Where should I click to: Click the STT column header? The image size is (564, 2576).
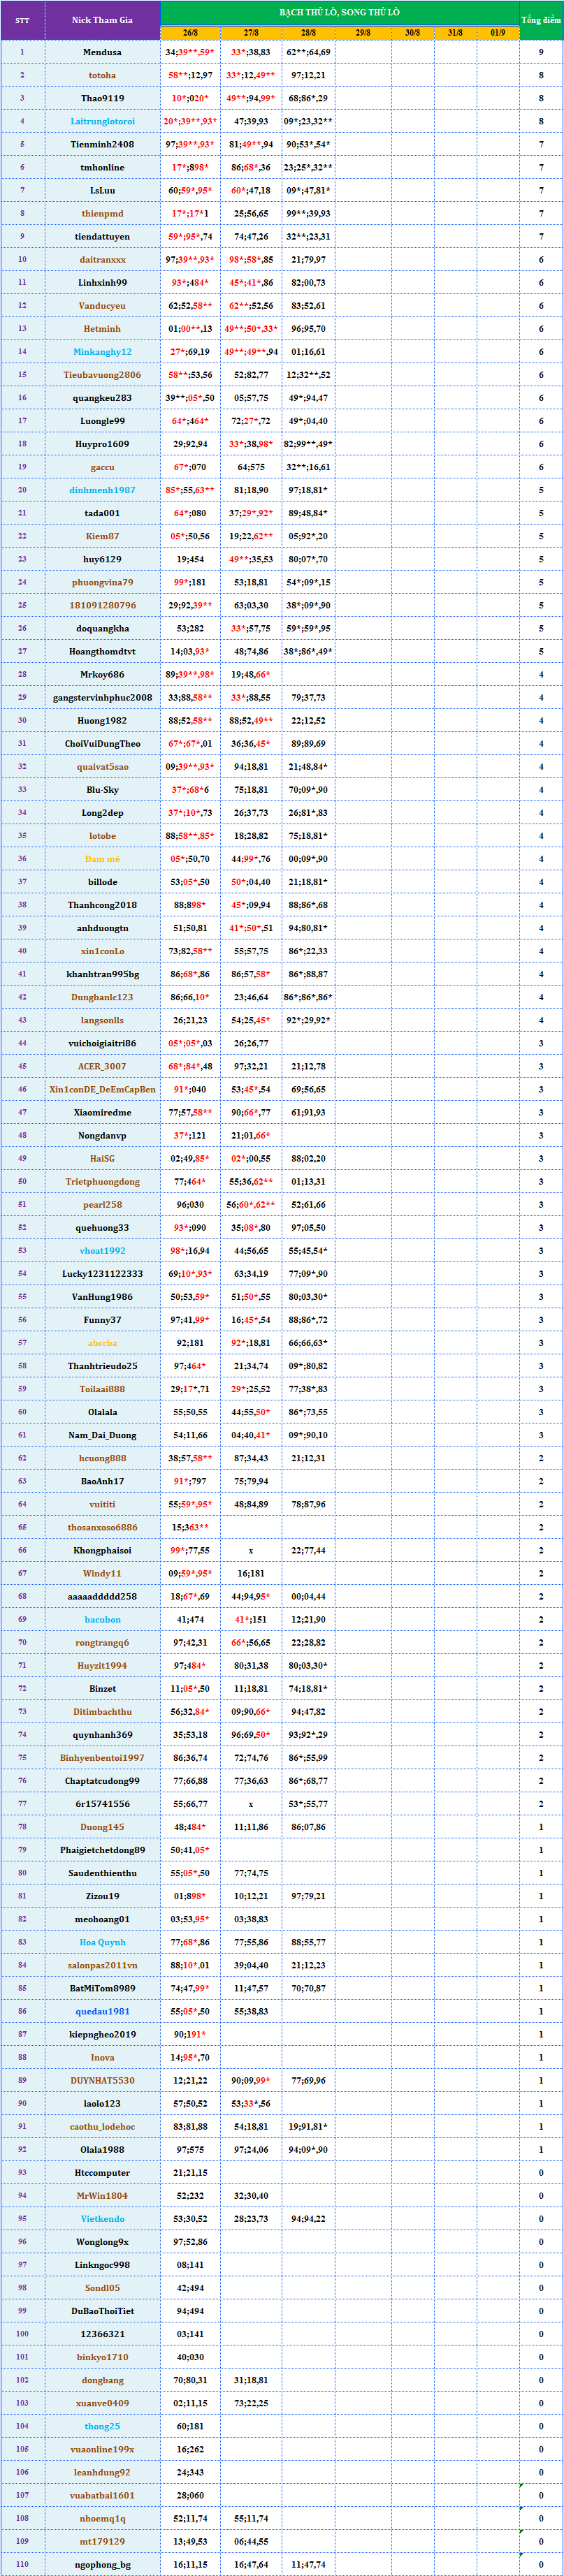coord(22,20)
